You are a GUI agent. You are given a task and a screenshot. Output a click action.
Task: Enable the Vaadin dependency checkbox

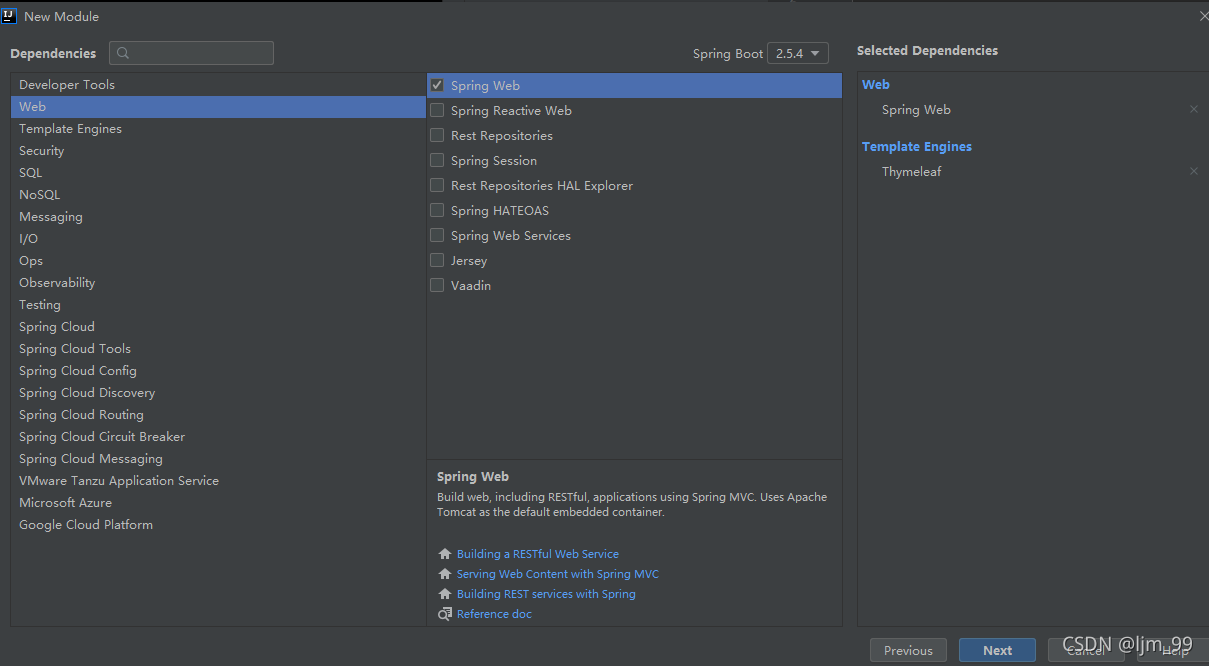pyautogui.click(x=437, y=285)
